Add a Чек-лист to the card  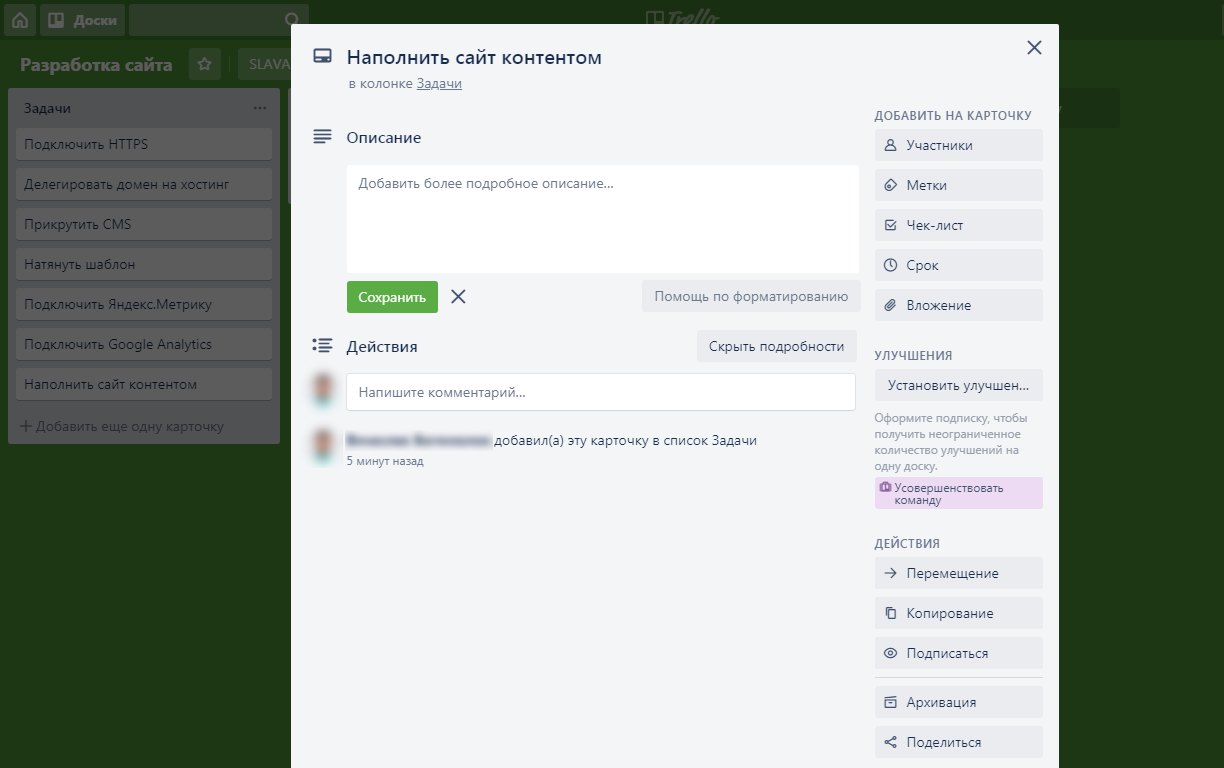[958, 225]
